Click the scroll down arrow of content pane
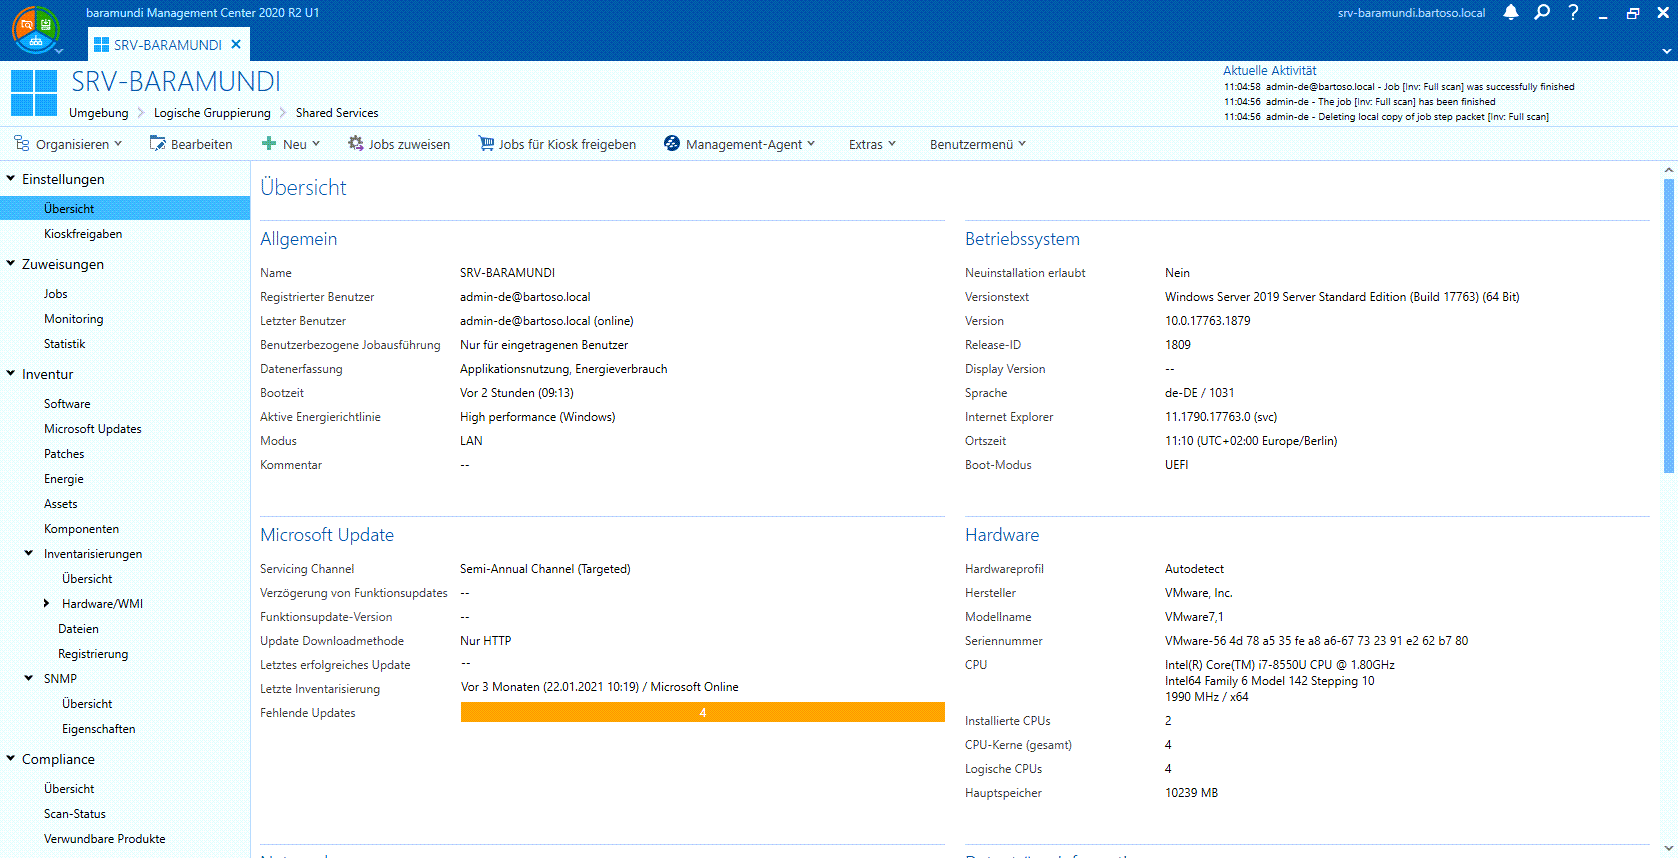Image resolution: width=1678 pixels, height=858 pixels. point(1669,849)
